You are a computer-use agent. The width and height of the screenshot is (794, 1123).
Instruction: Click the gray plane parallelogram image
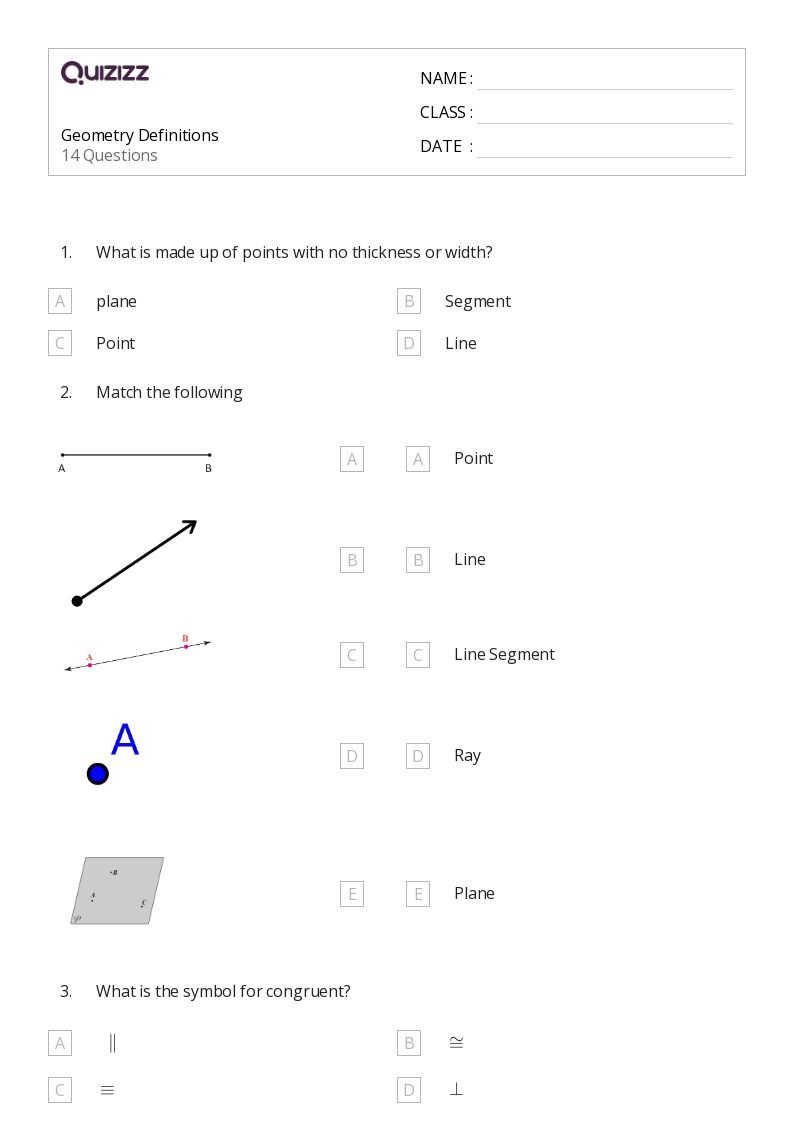coord(117,891)
